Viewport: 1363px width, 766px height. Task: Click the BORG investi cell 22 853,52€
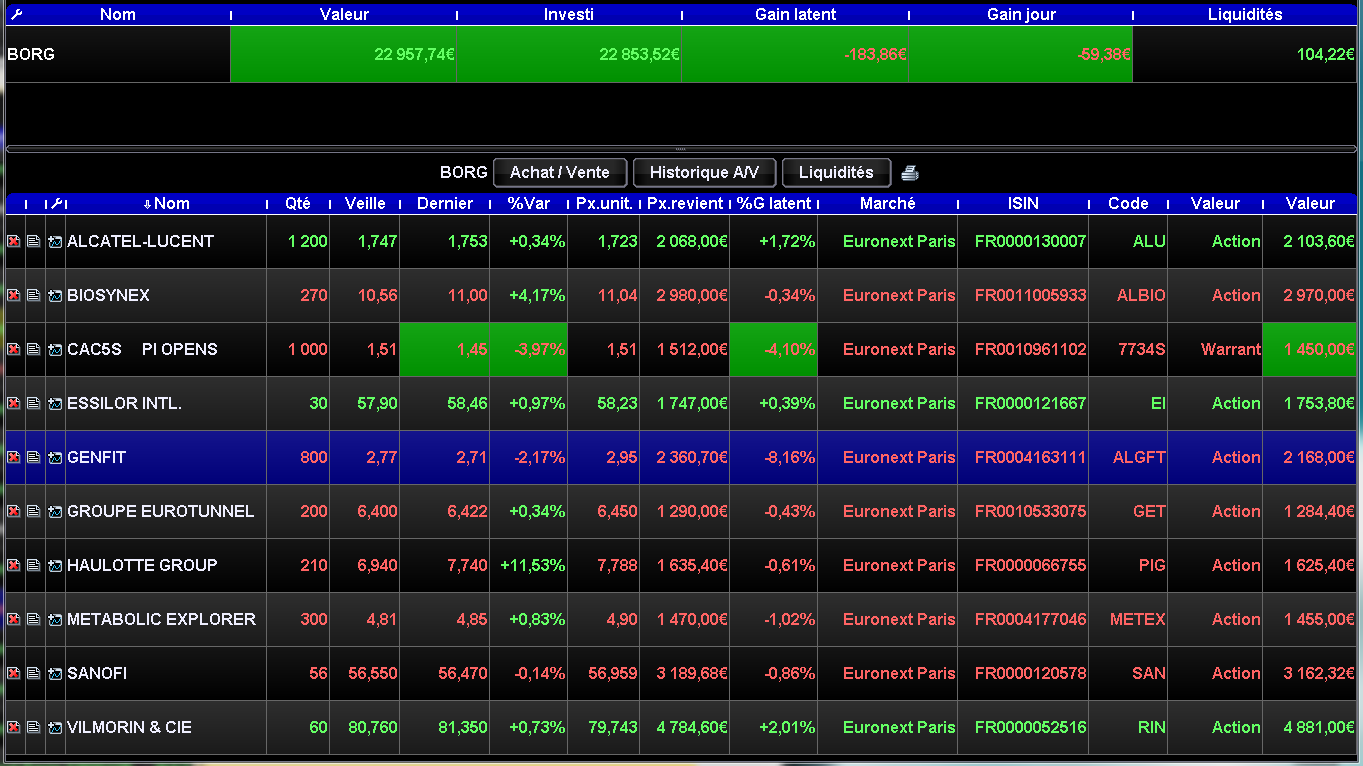tap(569, 54)
